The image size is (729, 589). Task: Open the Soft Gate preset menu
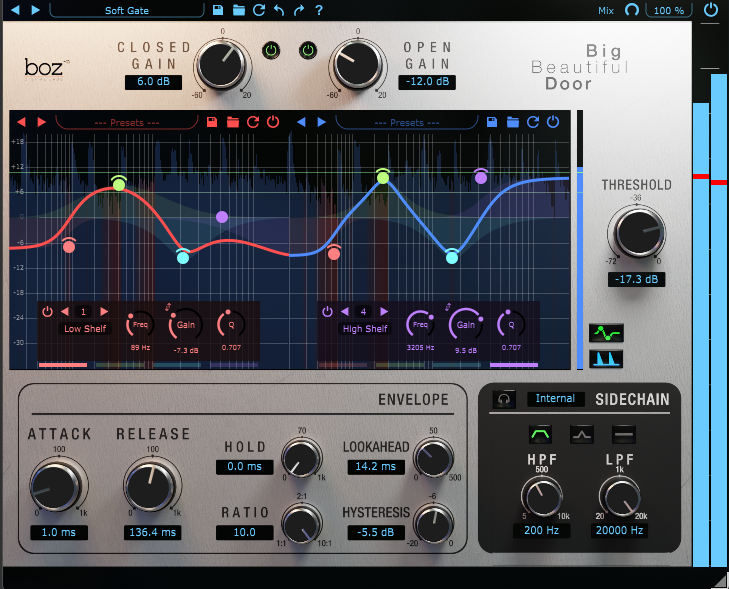126,10
